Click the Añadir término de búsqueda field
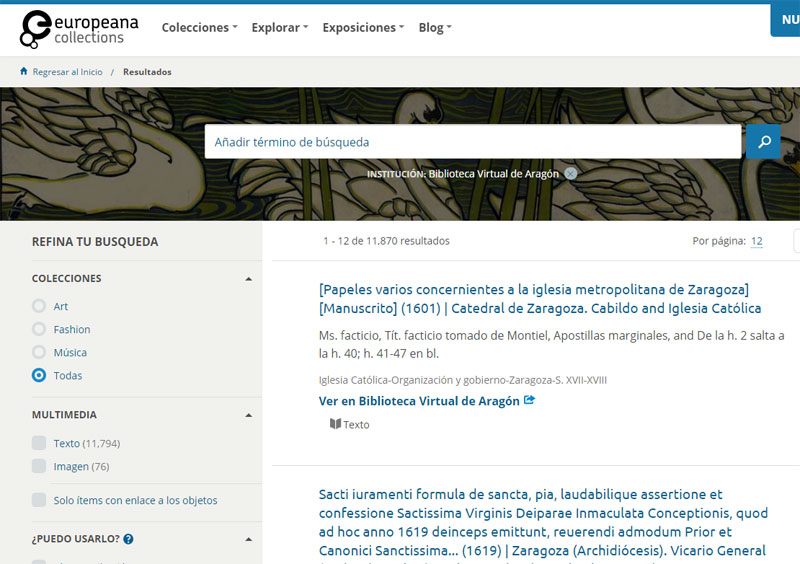800x564 pixels. [473, 141]
